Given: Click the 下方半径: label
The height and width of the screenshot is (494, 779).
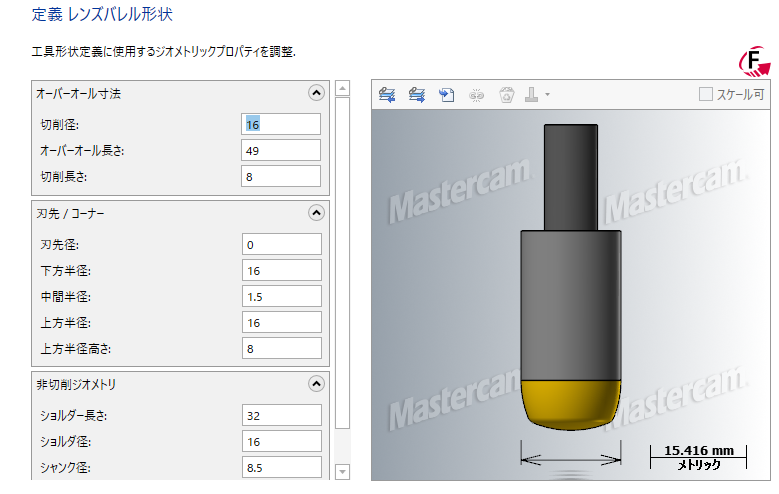Looking at the screenshot, I should pyautogui.click(x=66, y=271).
